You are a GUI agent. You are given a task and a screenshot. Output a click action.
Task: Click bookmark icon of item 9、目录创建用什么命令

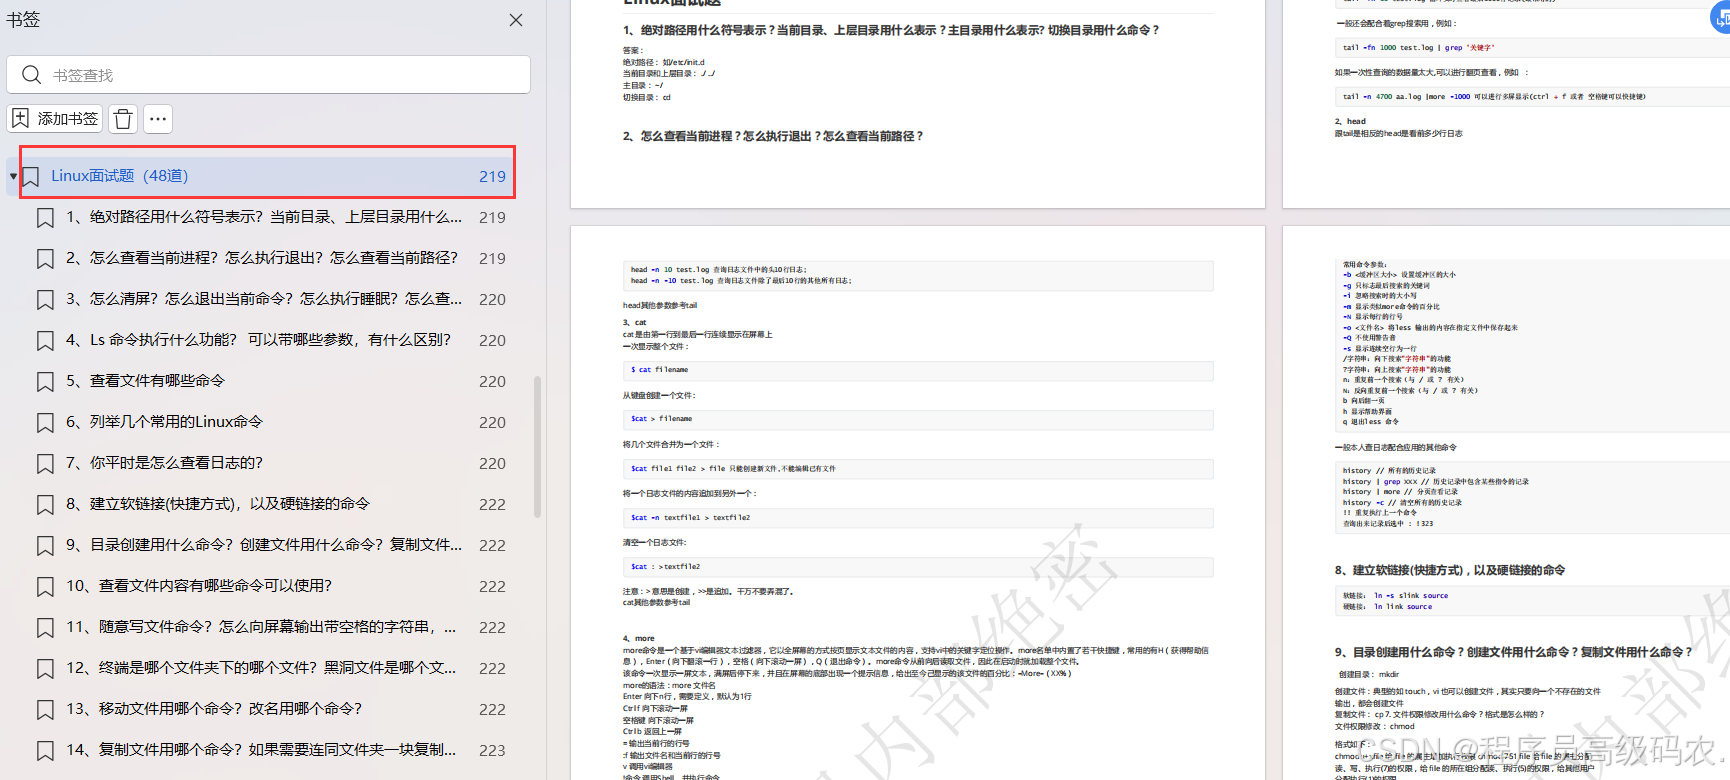click(45, 546)
